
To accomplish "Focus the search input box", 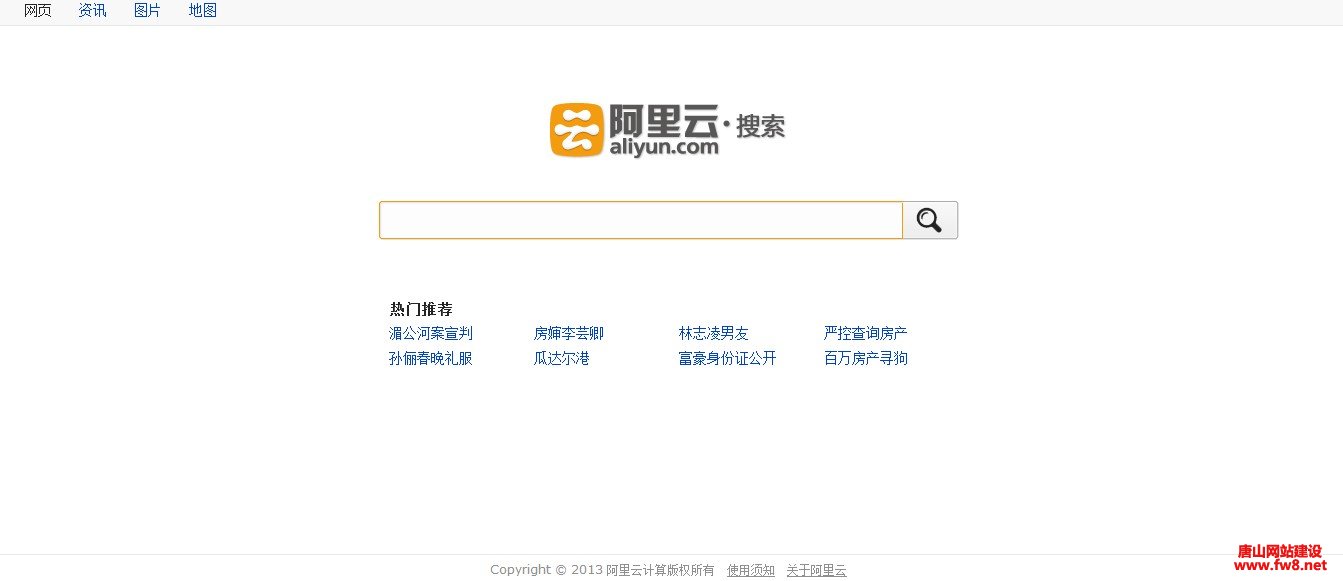I will [x=641, y=220].
